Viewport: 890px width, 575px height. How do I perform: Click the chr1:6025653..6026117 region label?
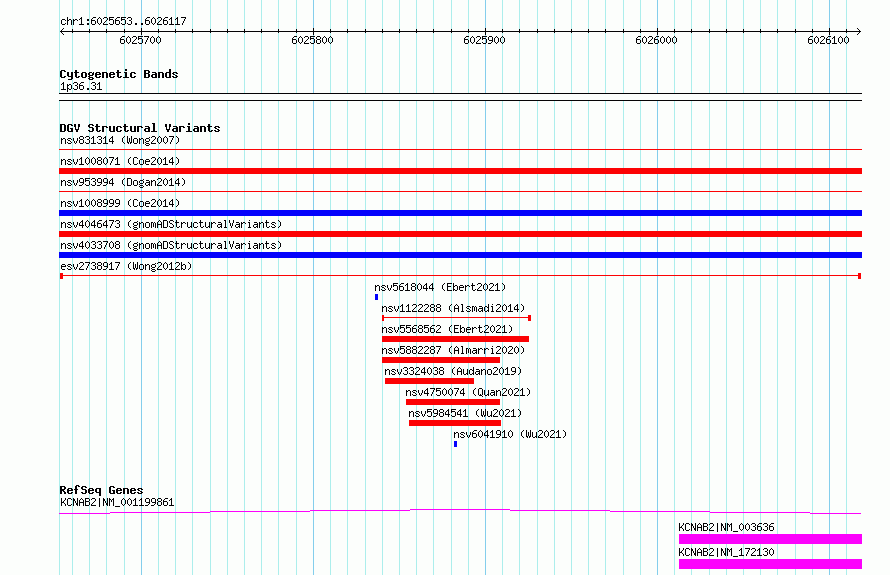[x=123, y=21]
